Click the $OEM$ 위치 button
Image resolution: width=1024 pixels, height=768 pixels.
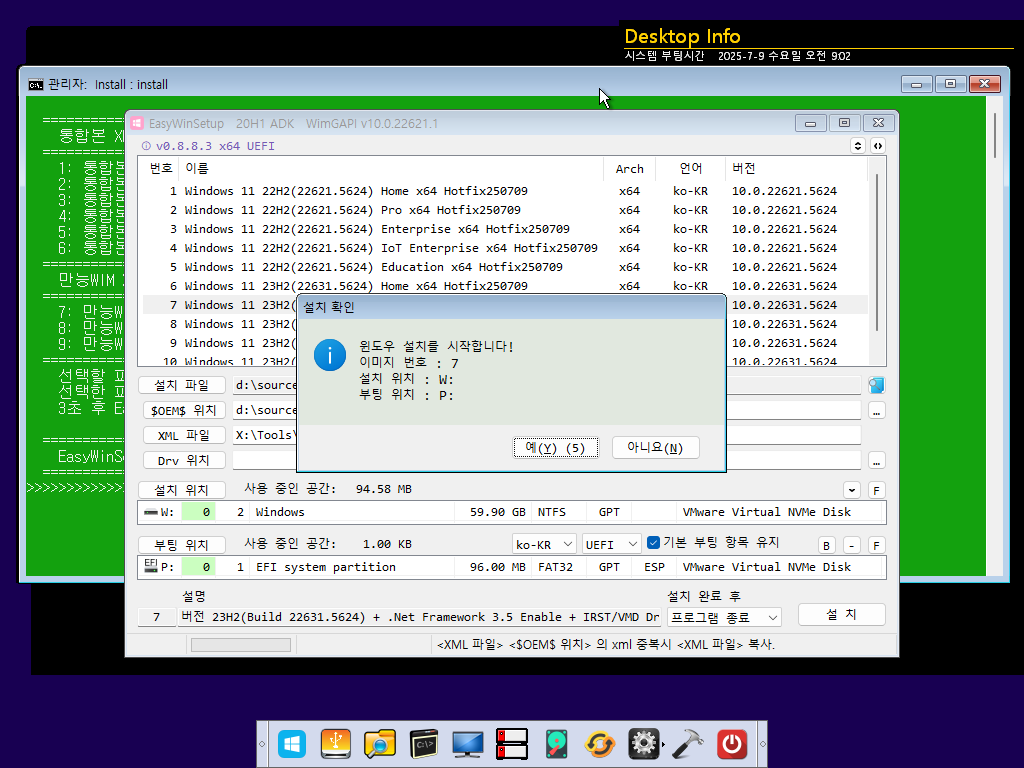tap(184, 410)
